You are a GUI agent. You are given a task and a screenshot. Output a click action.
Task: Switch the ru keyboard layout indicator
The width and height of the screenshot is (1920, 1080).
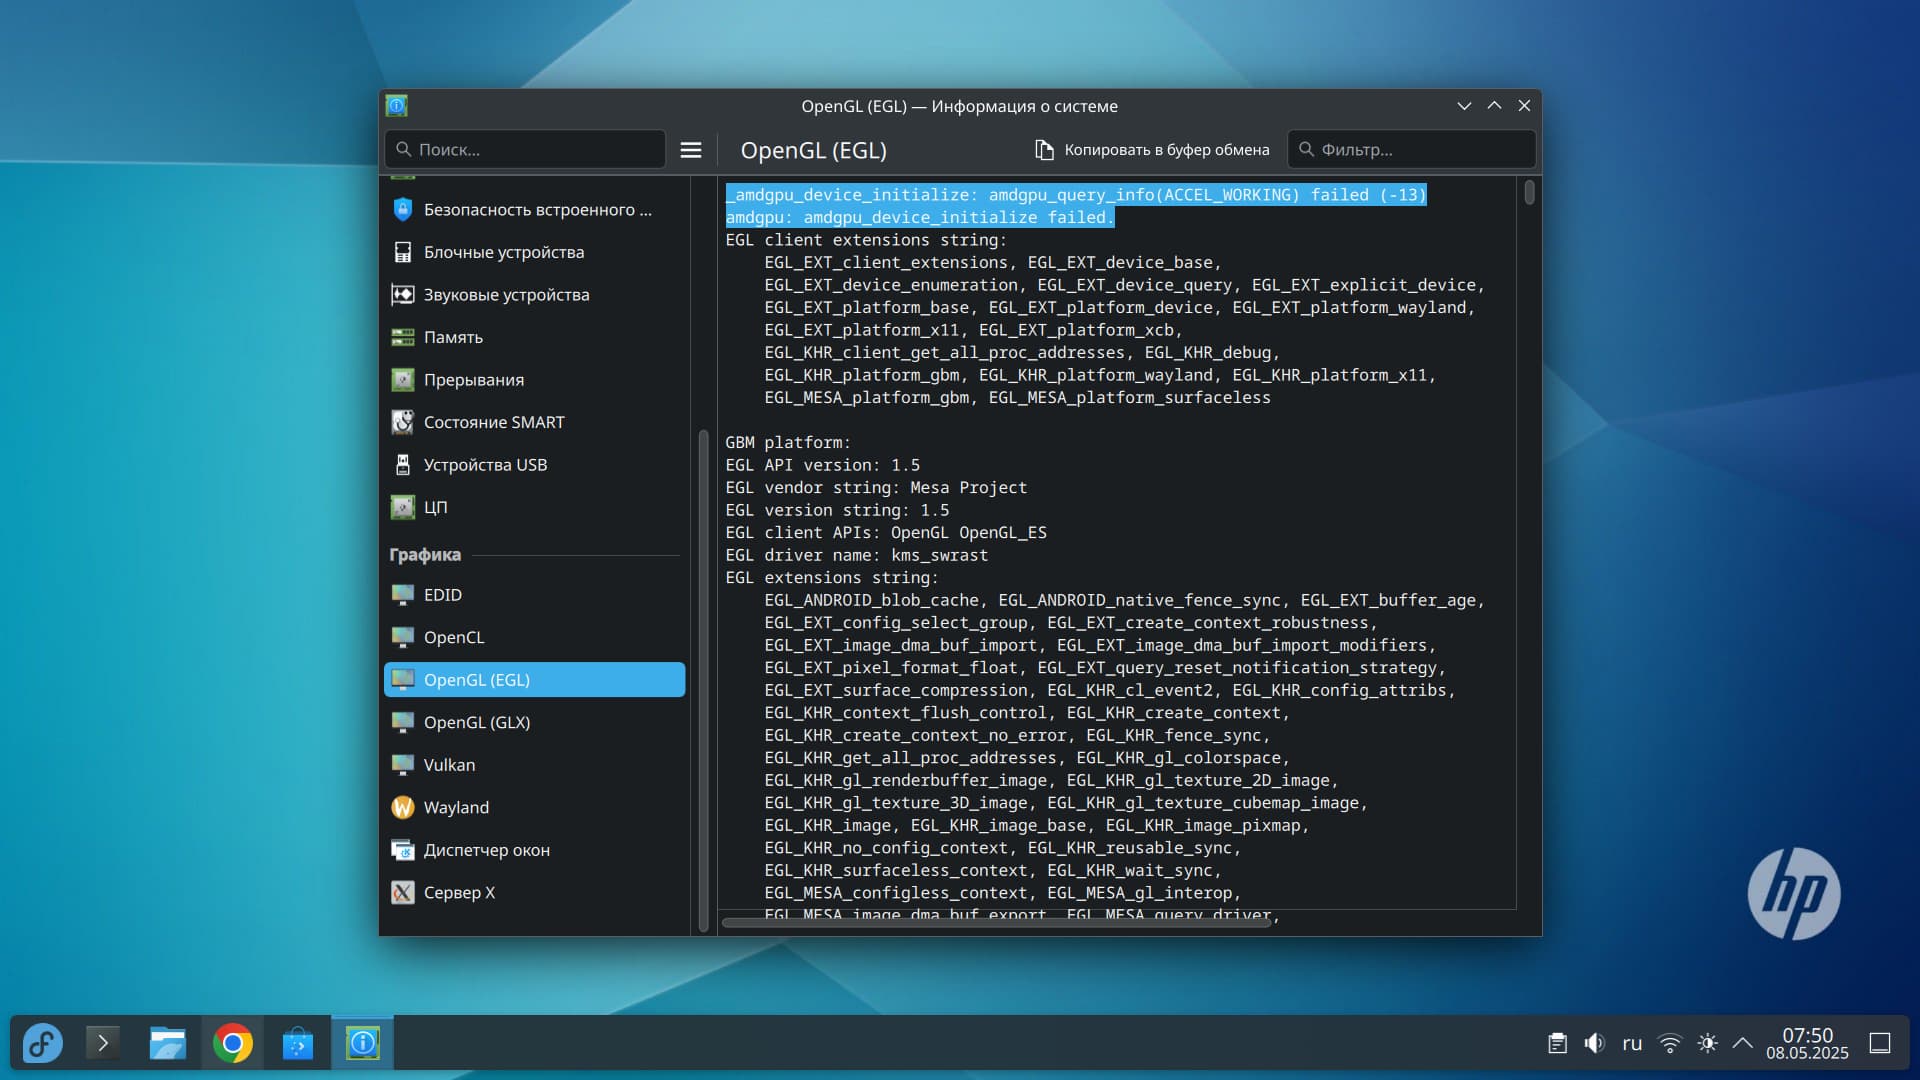1632,1044
